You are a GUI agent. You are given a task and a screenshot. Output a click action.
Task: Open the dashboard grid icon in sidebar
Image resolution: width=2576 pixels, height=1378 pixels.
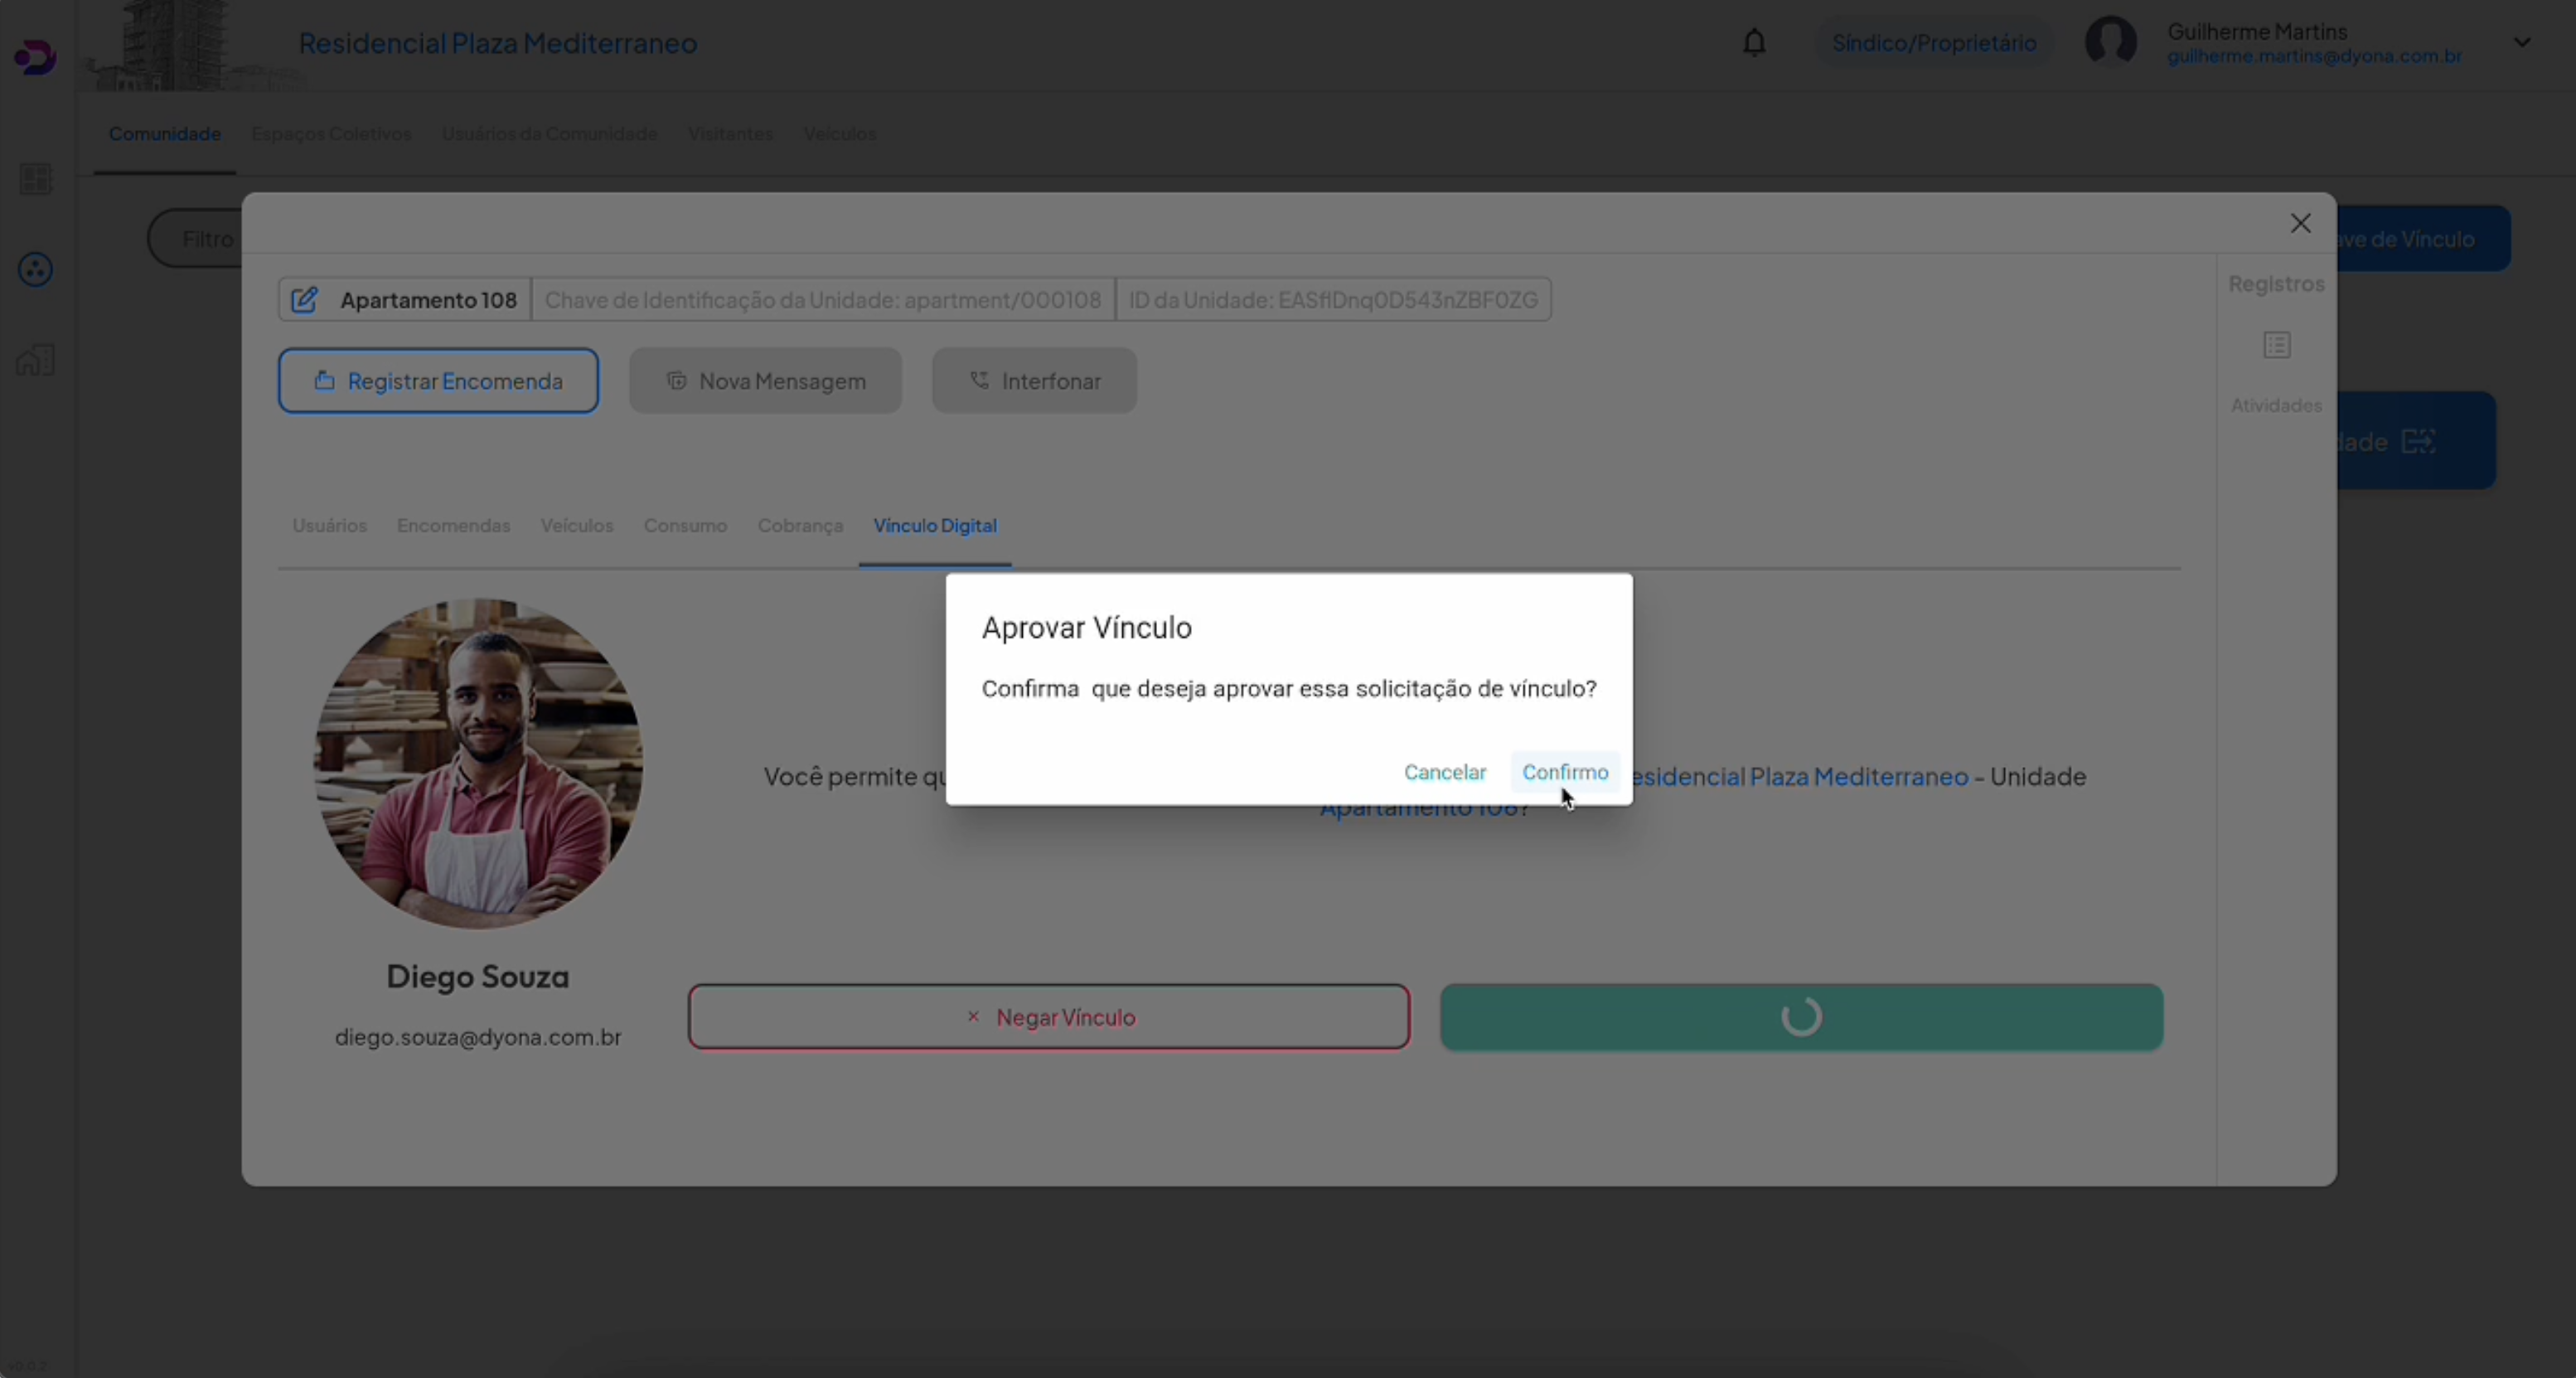click(x=36, y=179)
